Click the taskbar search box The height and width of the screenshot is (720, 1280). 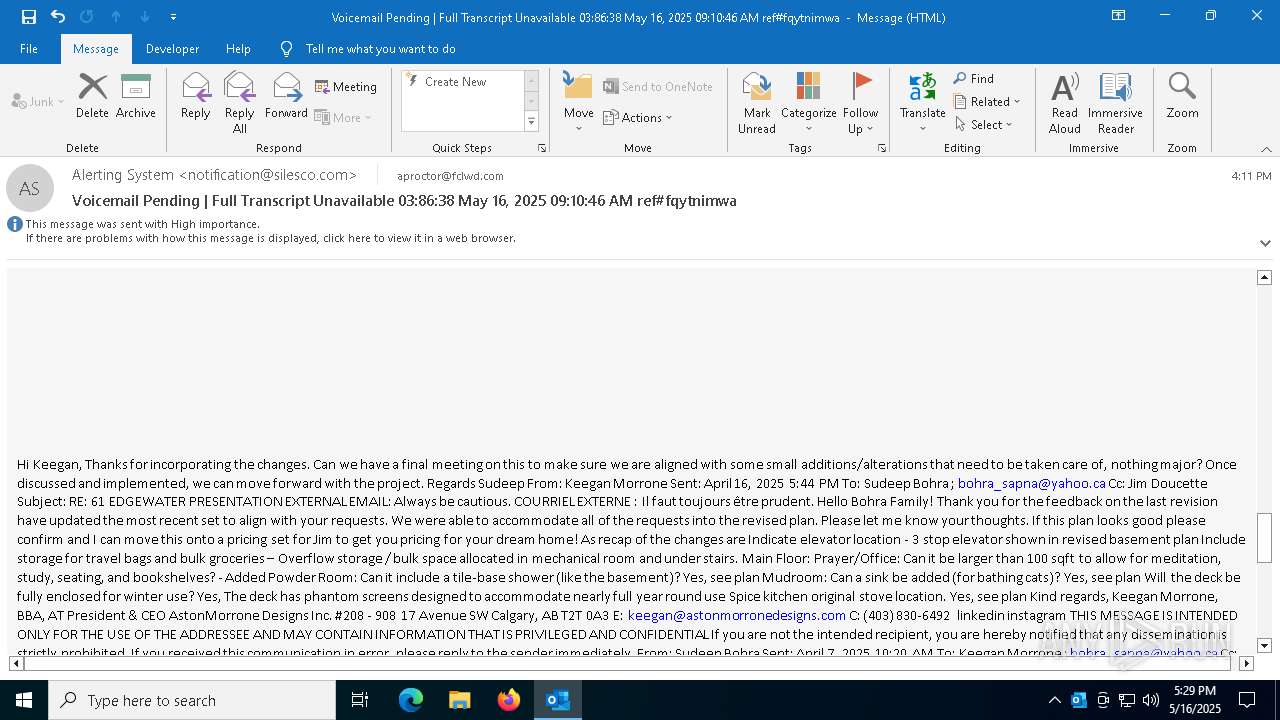tap(192, 700)
